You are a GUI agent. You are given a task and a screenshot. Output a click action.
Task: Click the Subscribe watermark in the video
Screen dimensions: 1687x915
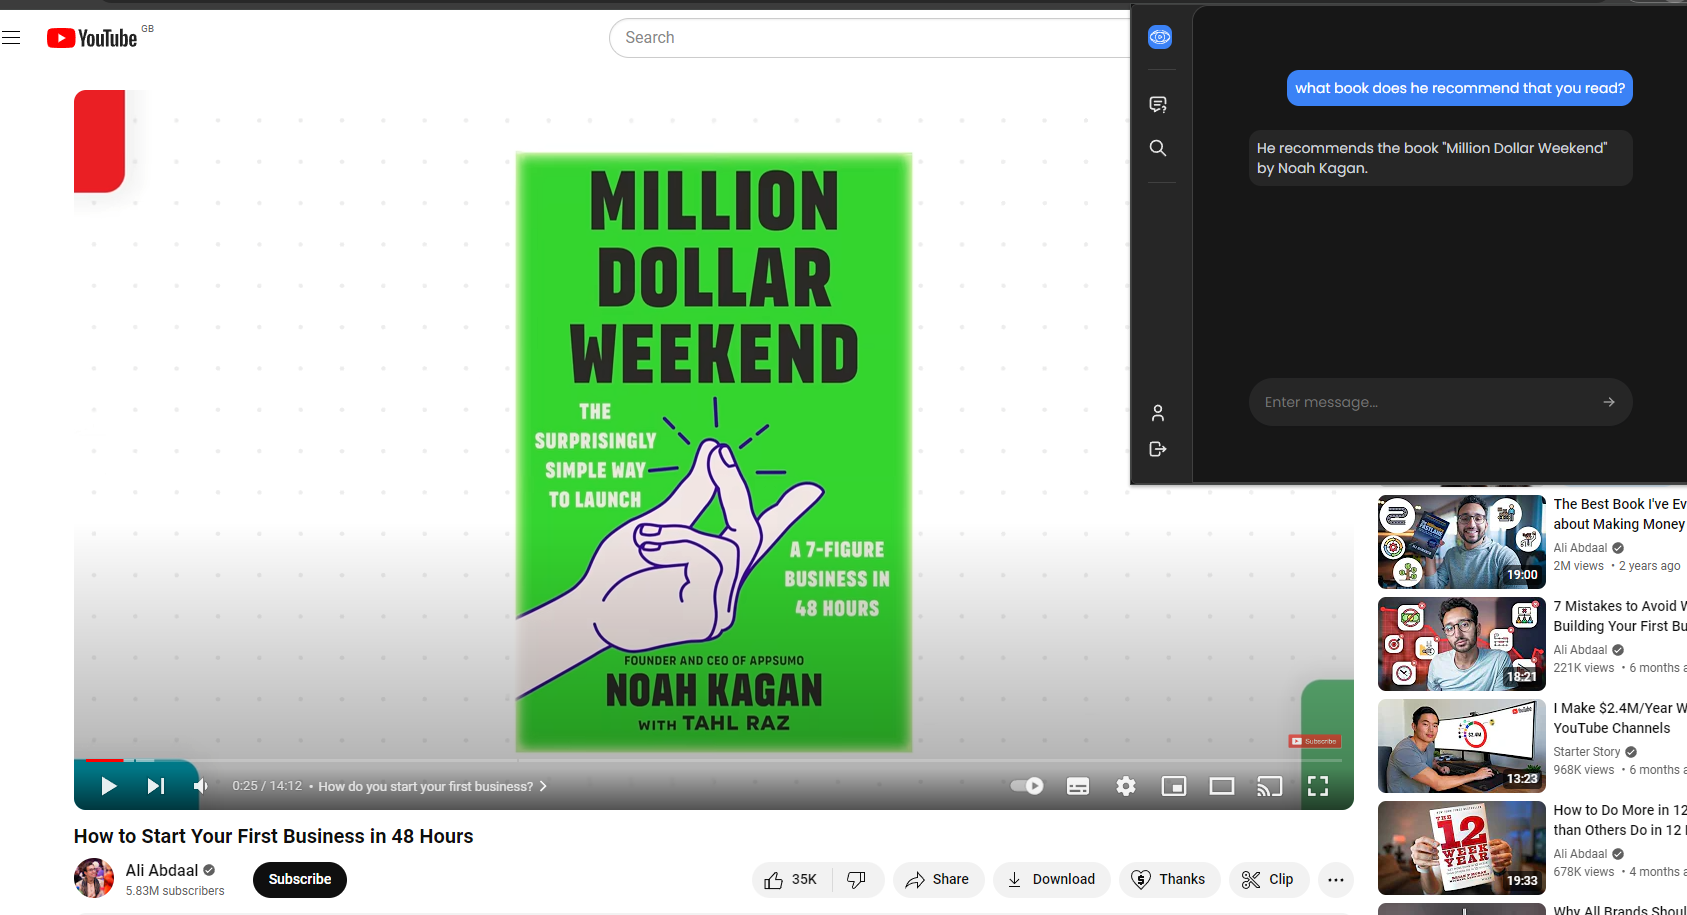click(1315, 741)
